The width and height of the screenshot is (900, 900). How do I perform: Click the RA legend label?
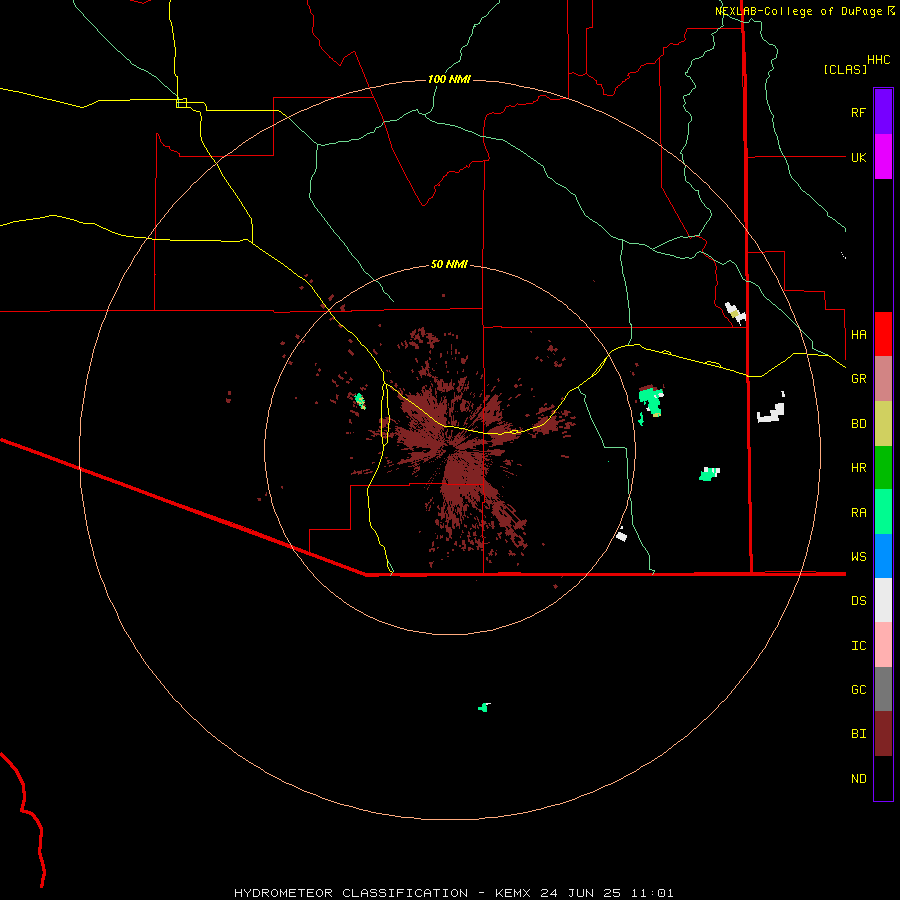pos(858,513)
